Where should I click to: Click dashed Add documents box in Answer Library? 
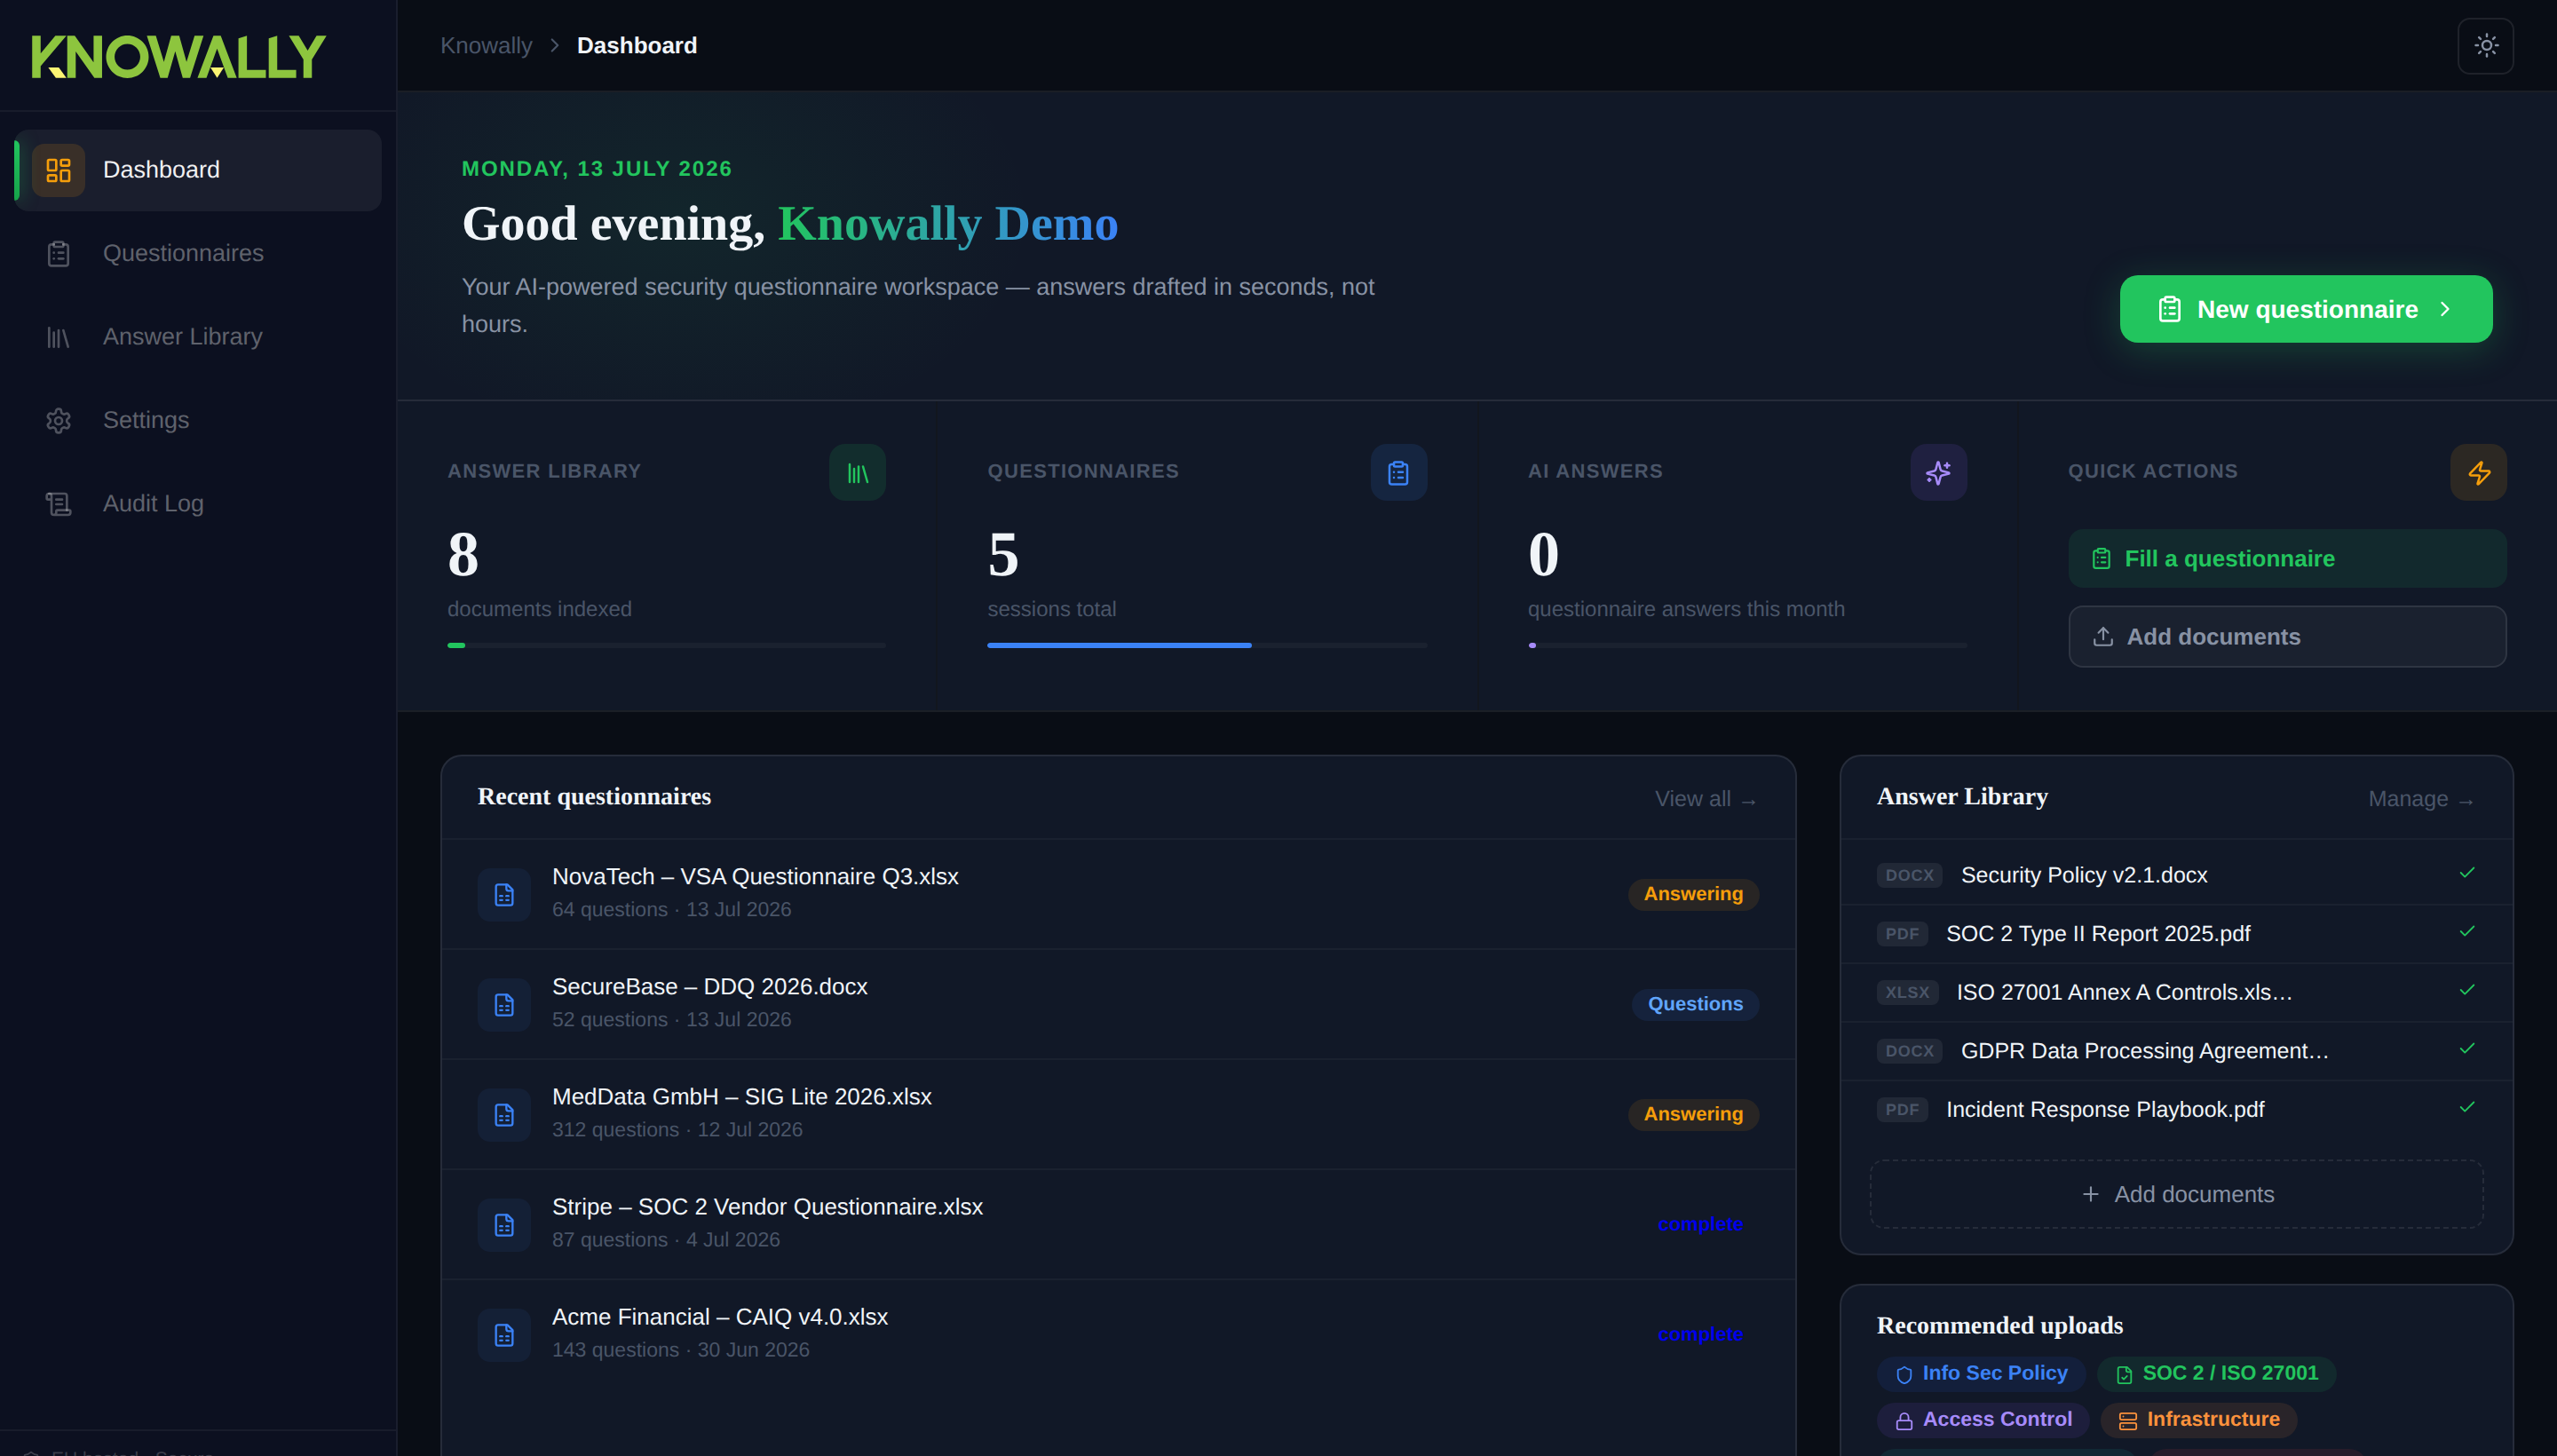click(2176, 1195)
